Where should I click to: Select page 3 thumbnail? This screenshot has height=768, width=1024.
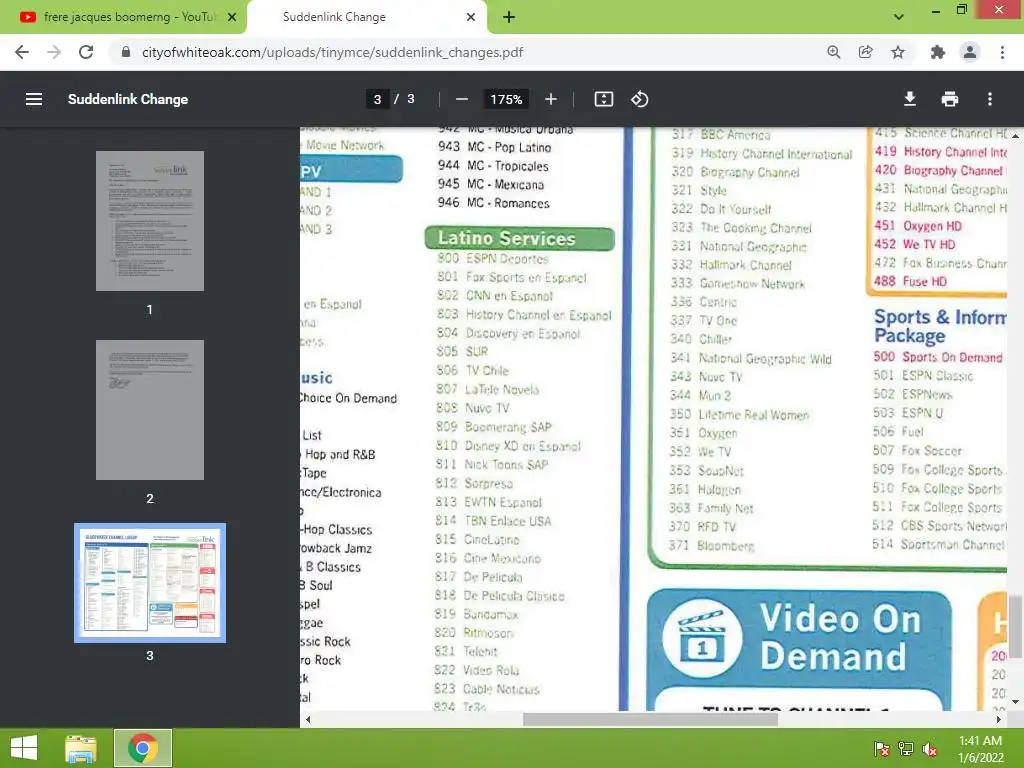150,583
